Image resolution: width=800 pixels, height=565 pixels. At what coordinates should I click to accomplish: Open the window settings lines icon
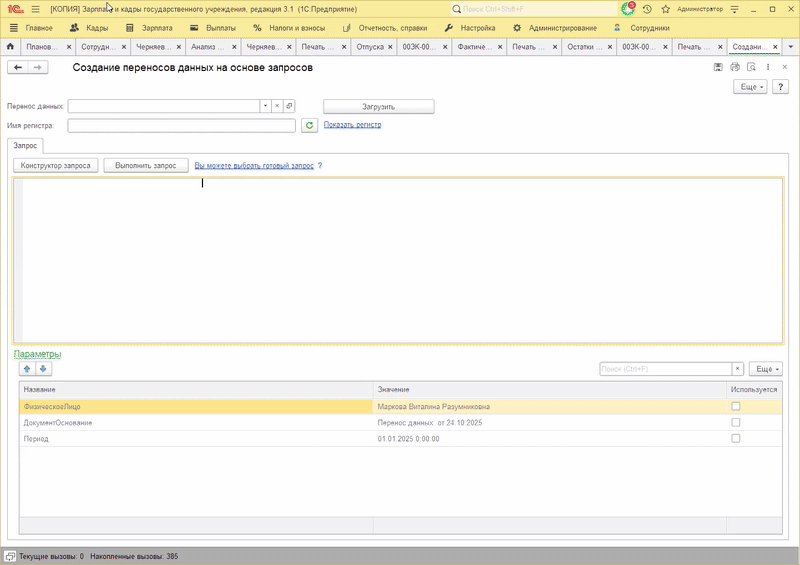pyautogui.click(x=735, y=9)
